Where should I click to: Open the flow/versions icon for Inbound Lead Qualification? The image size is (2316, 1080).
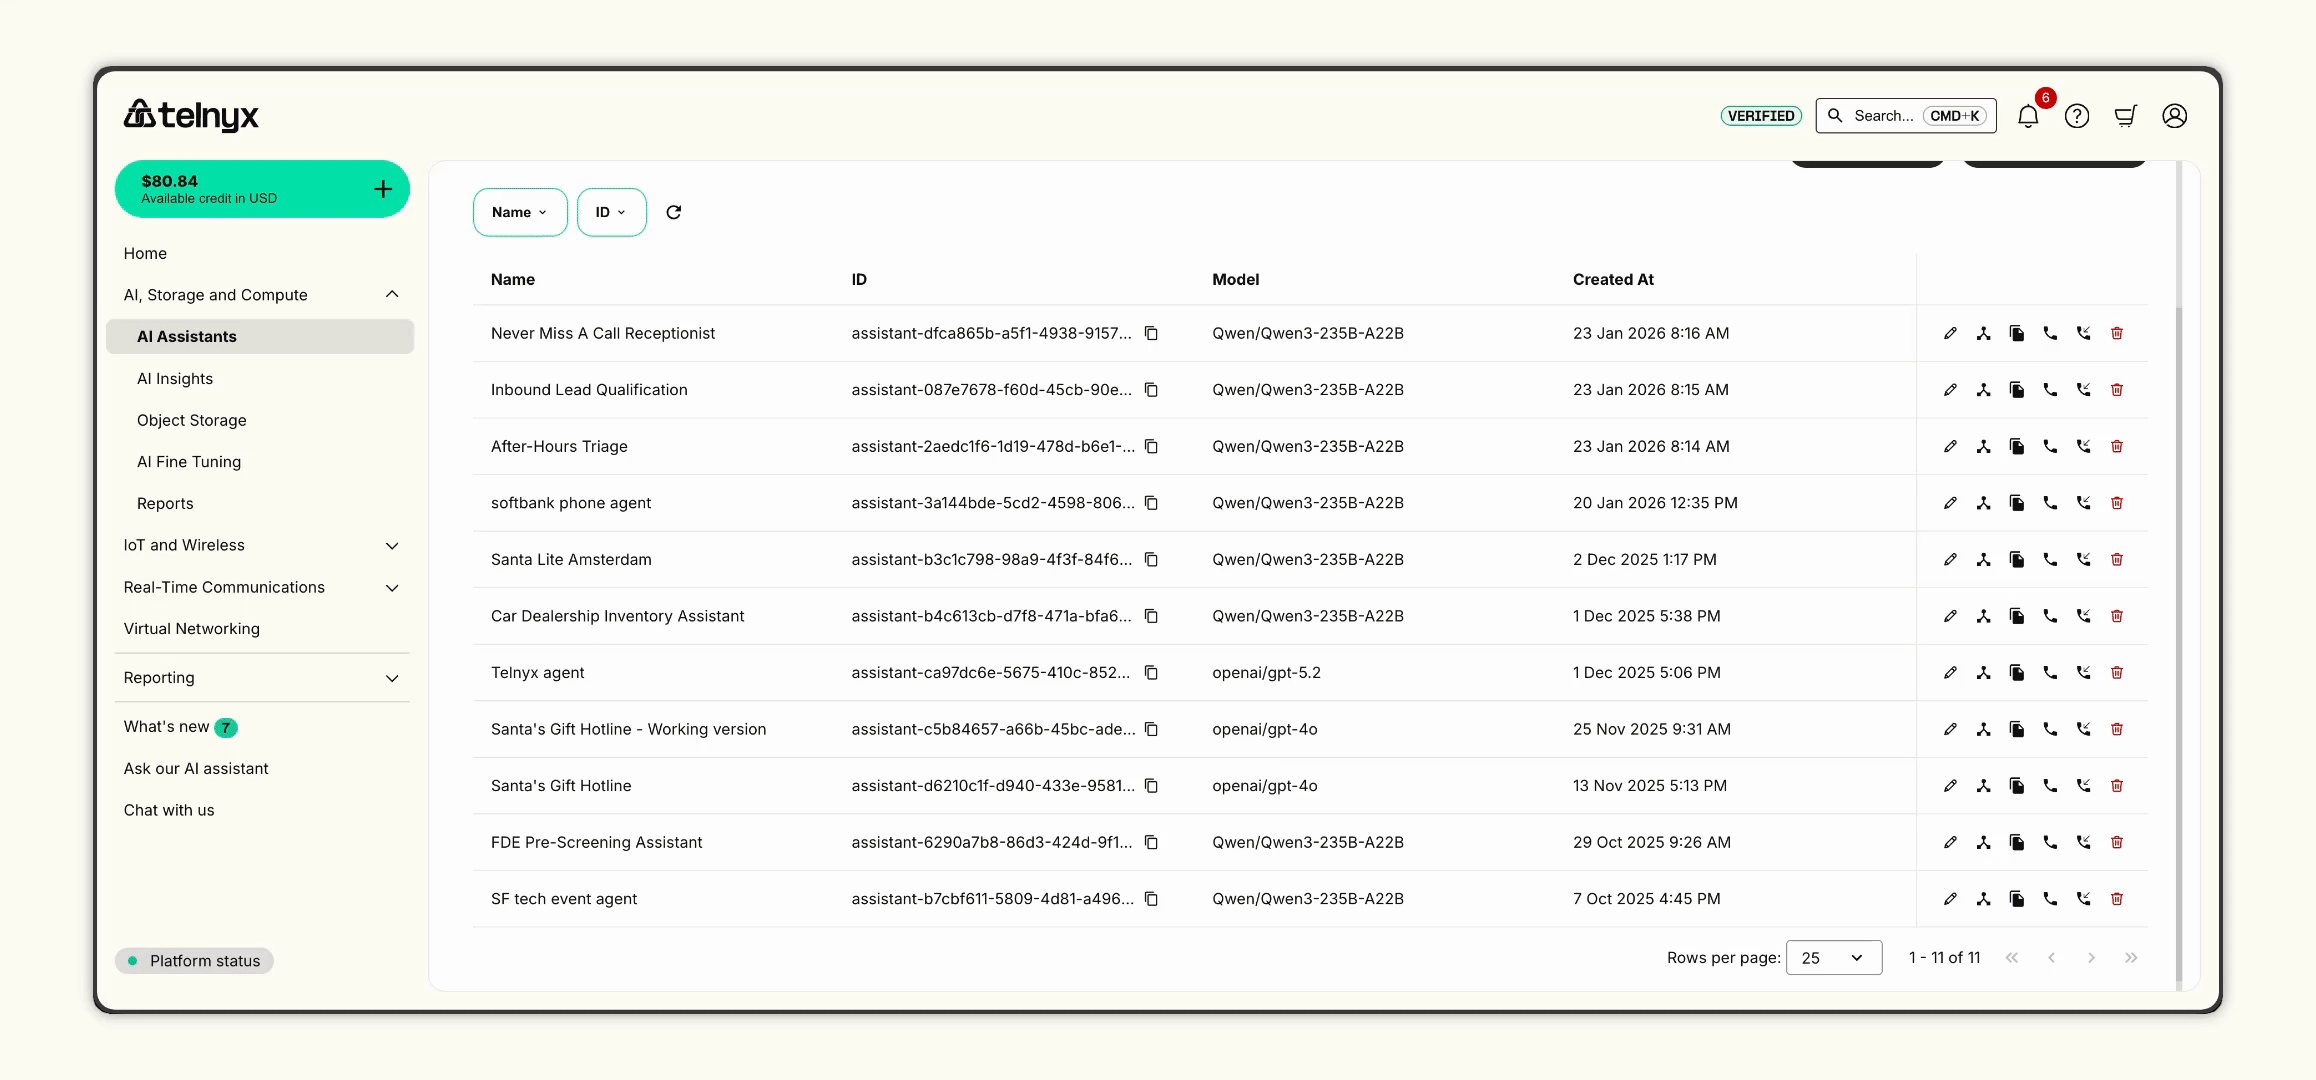pyautogui.click(x=1984, y=390)
